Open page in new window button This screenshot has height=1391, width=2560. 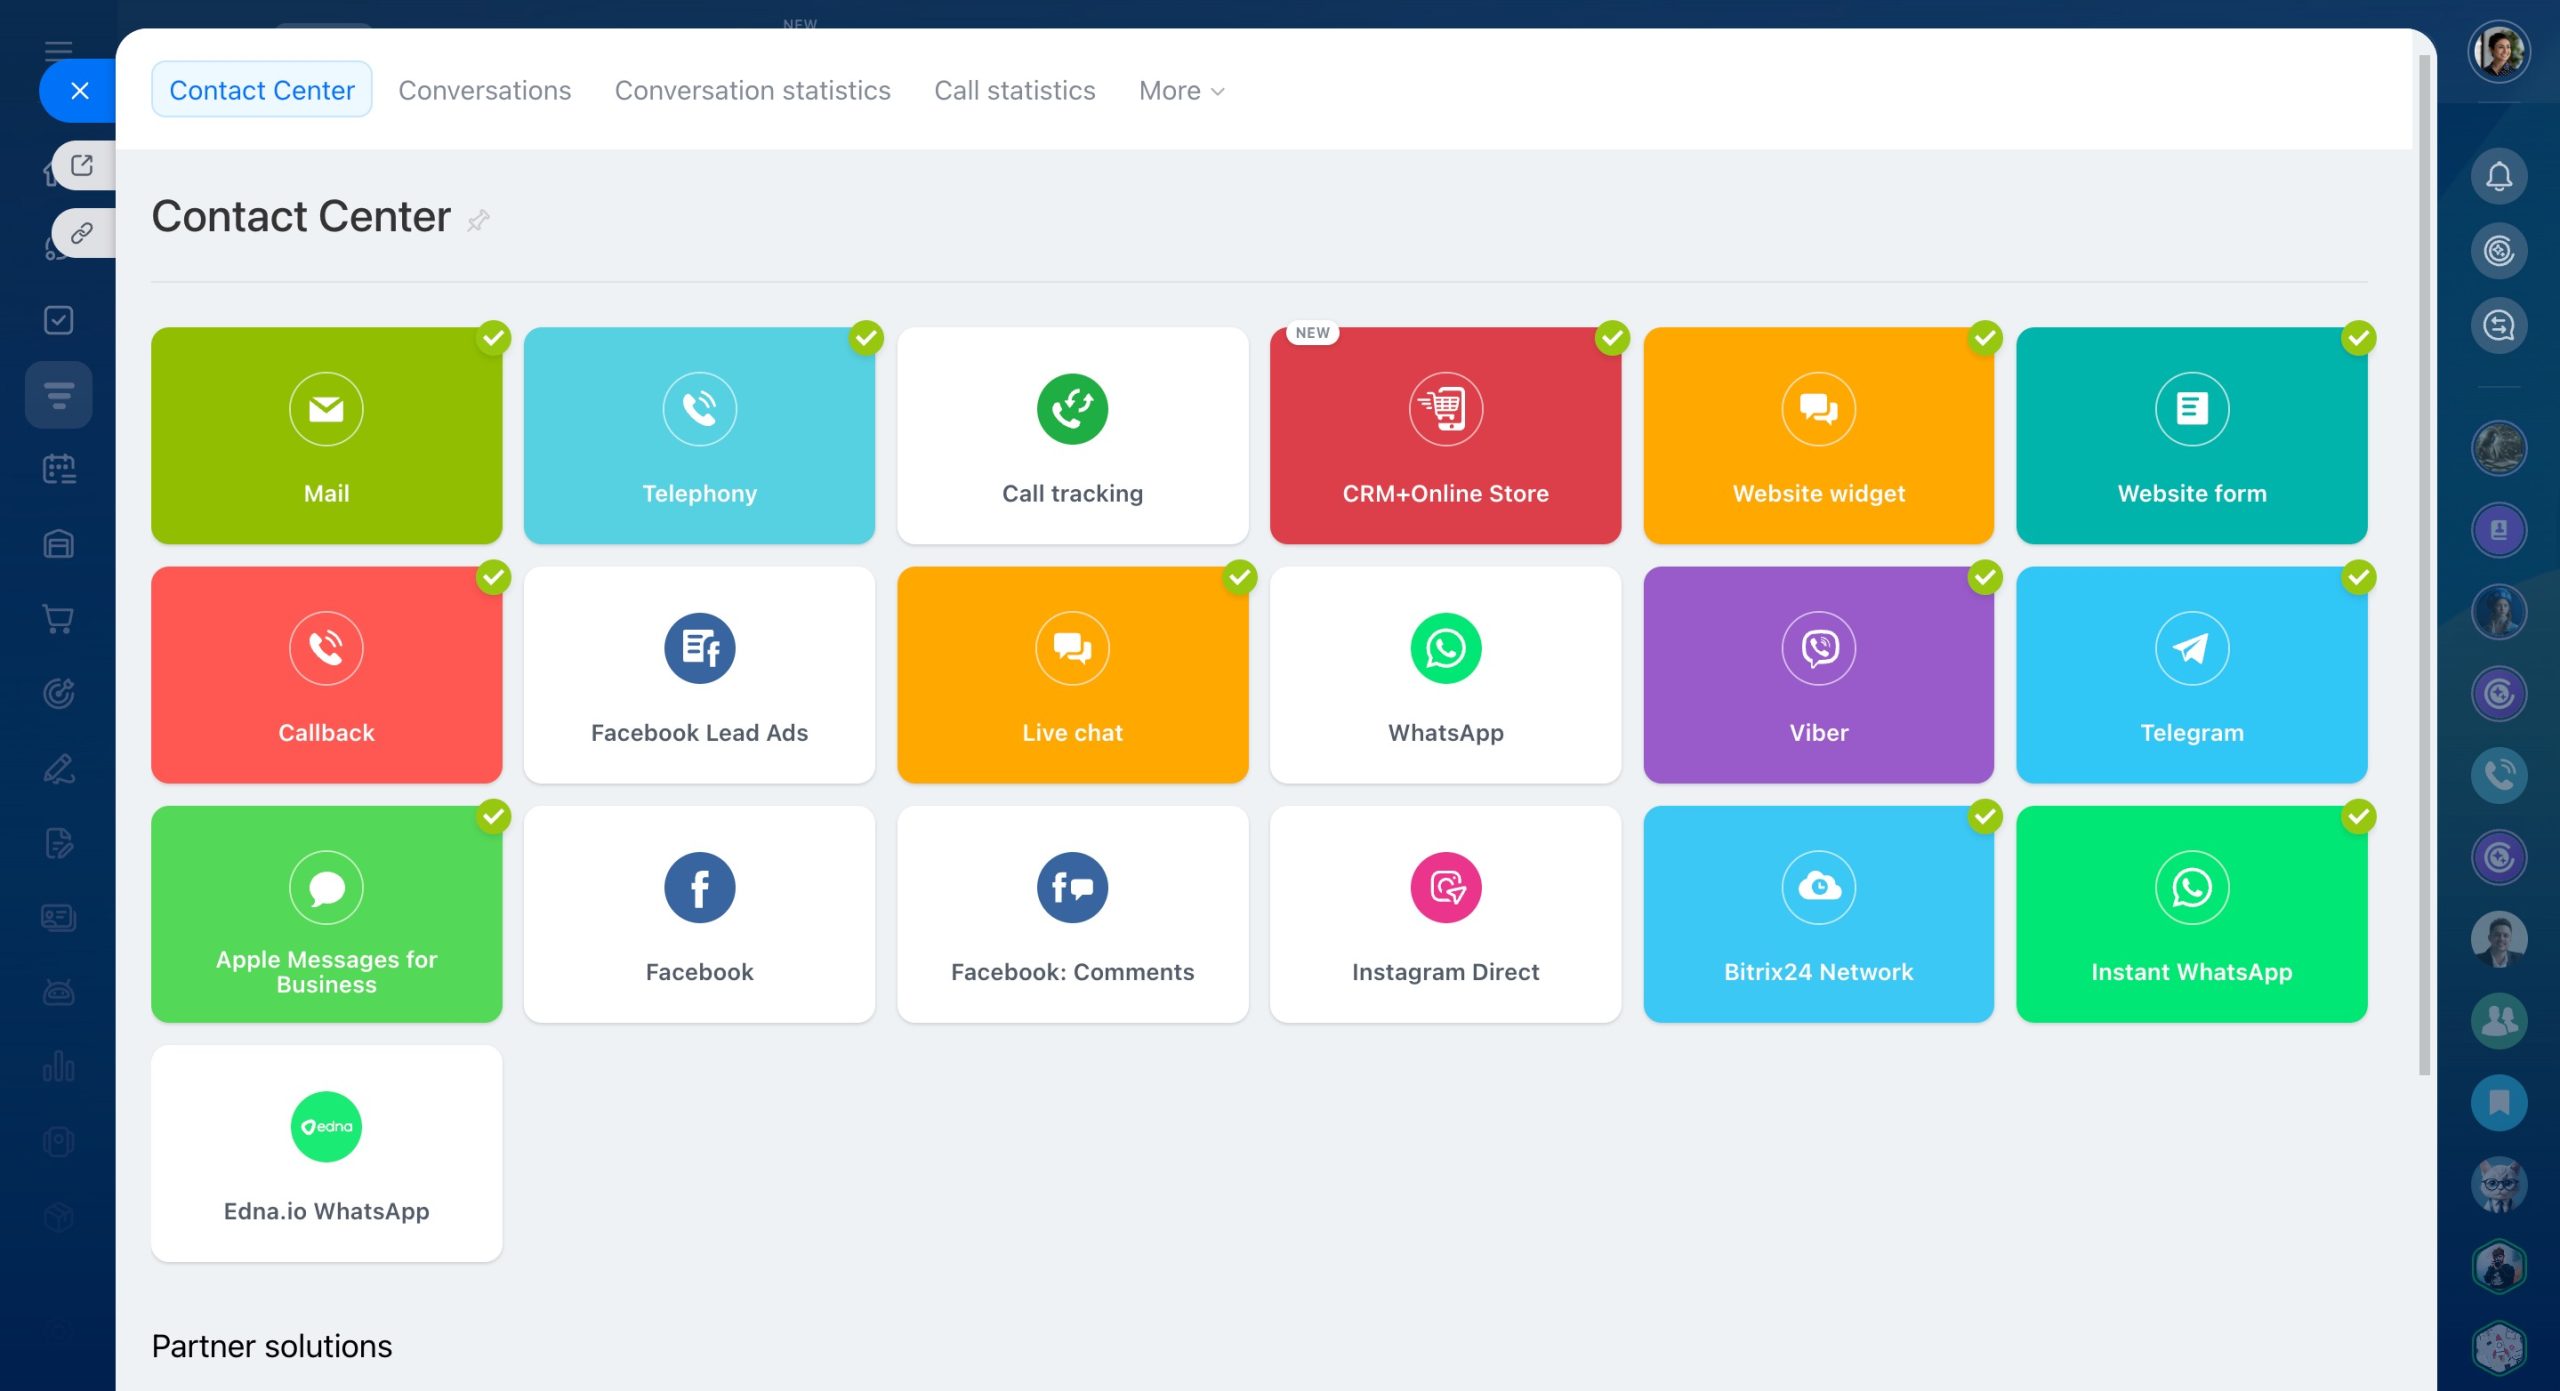point(82,165)
